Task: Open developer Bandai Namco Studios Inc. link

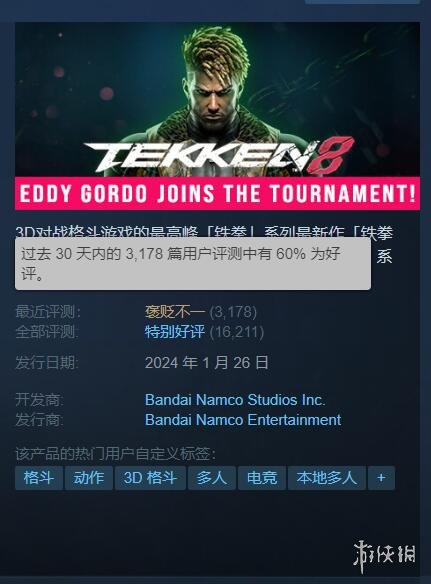Action: [x=235, y=400]
